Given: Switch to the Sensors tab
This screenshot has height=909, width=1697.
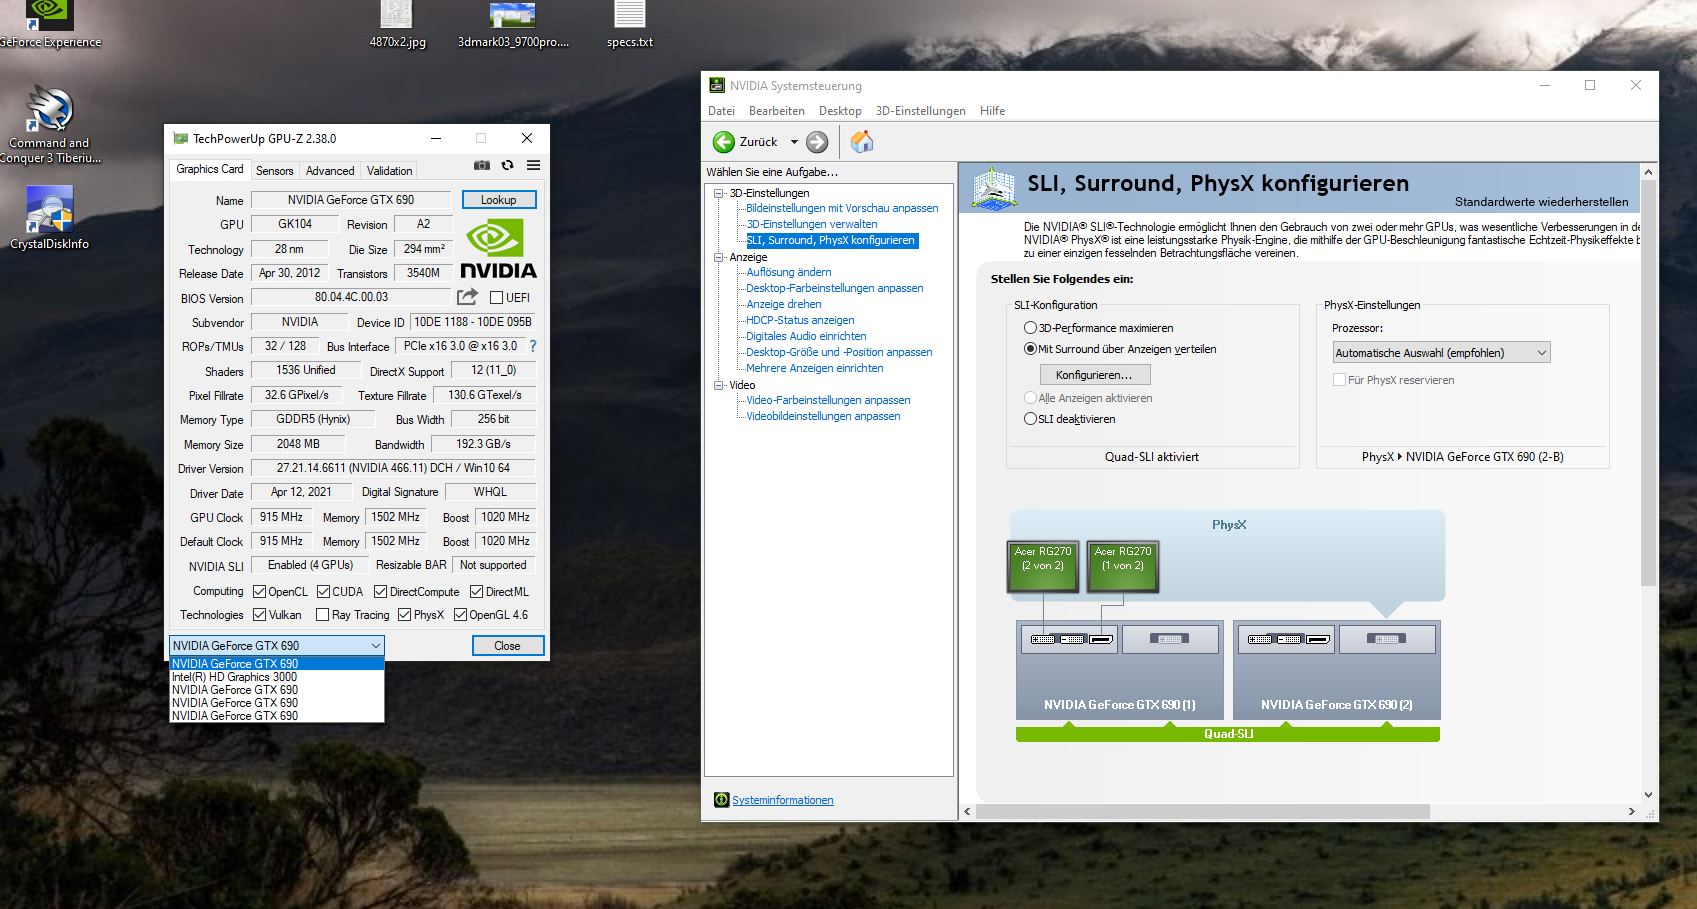Looking at the screenshot, I should coord(275,171).
